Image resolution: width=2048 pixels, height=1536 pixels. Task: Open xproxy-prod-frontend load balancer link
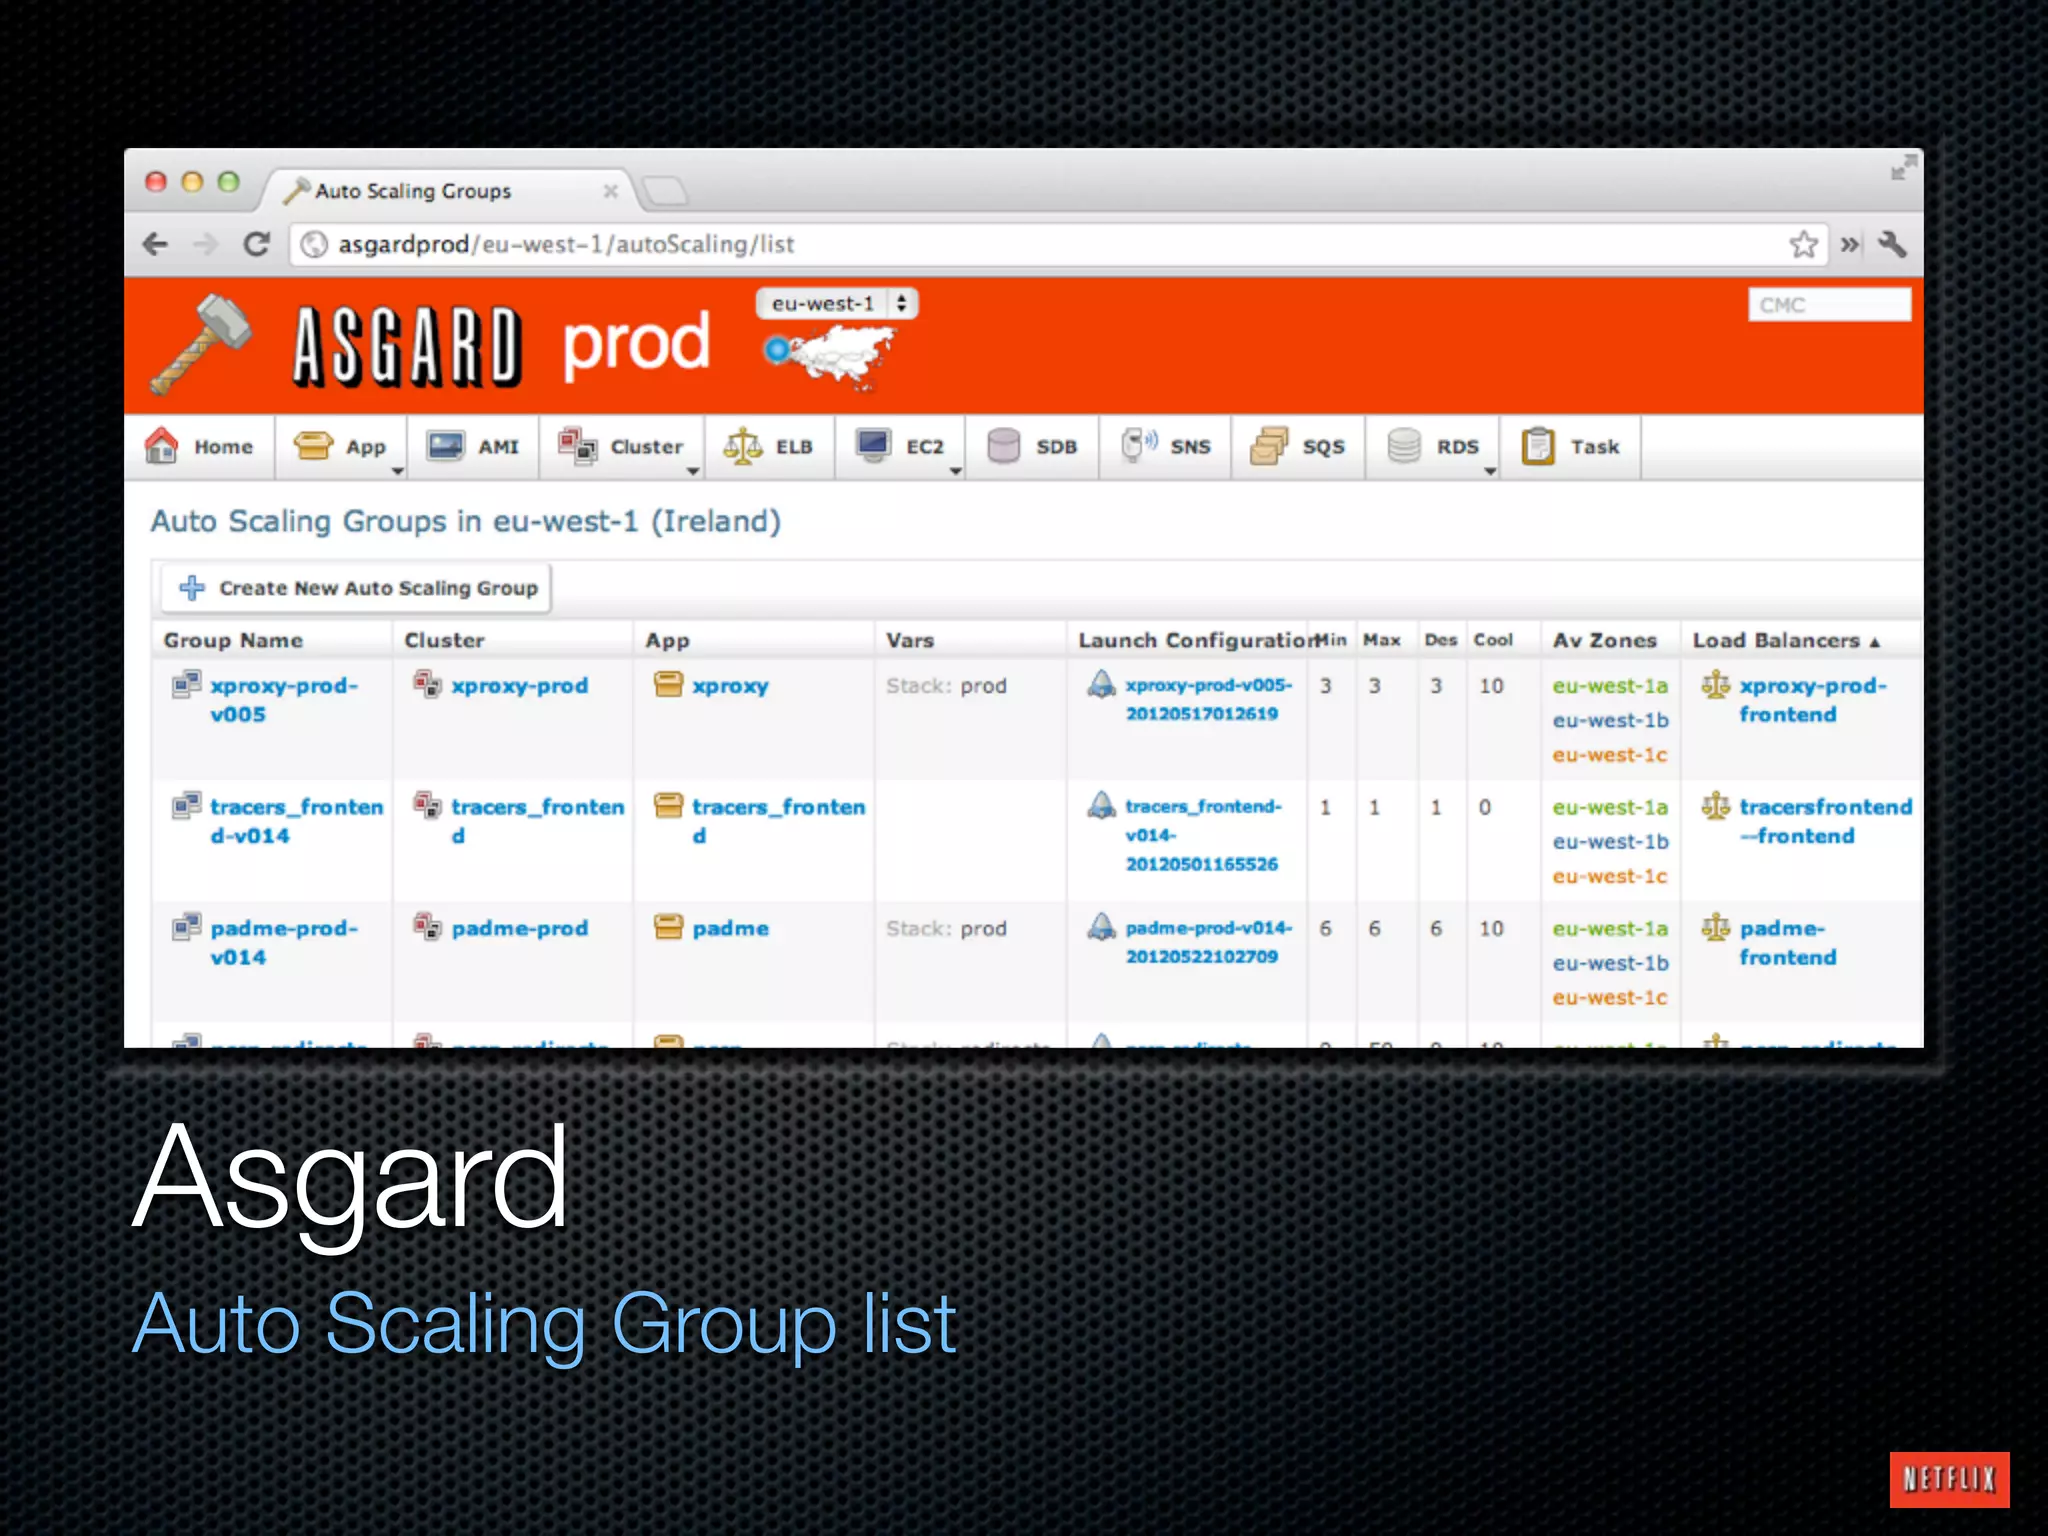(x=1812, y=700)
